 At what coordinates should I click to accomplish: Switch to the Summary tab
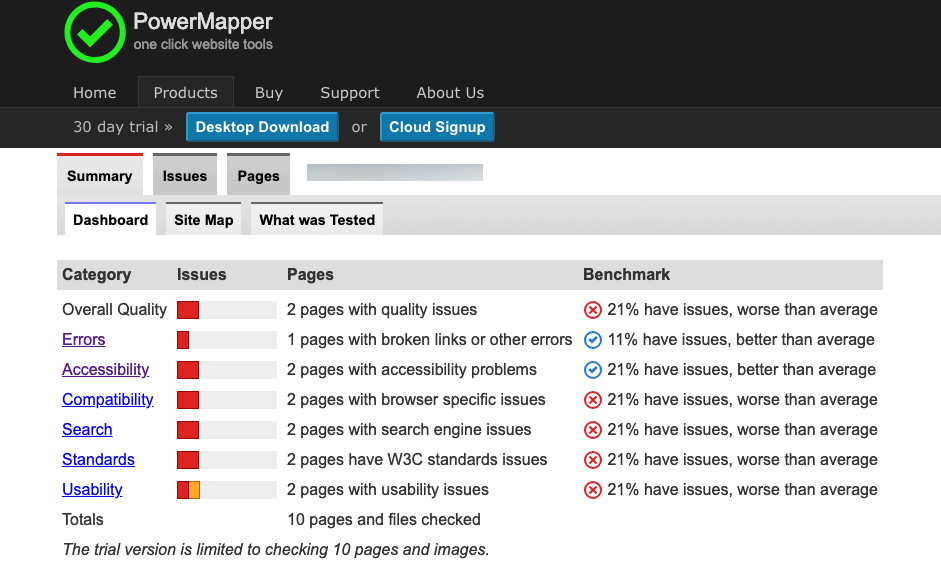tap(100, 175)
